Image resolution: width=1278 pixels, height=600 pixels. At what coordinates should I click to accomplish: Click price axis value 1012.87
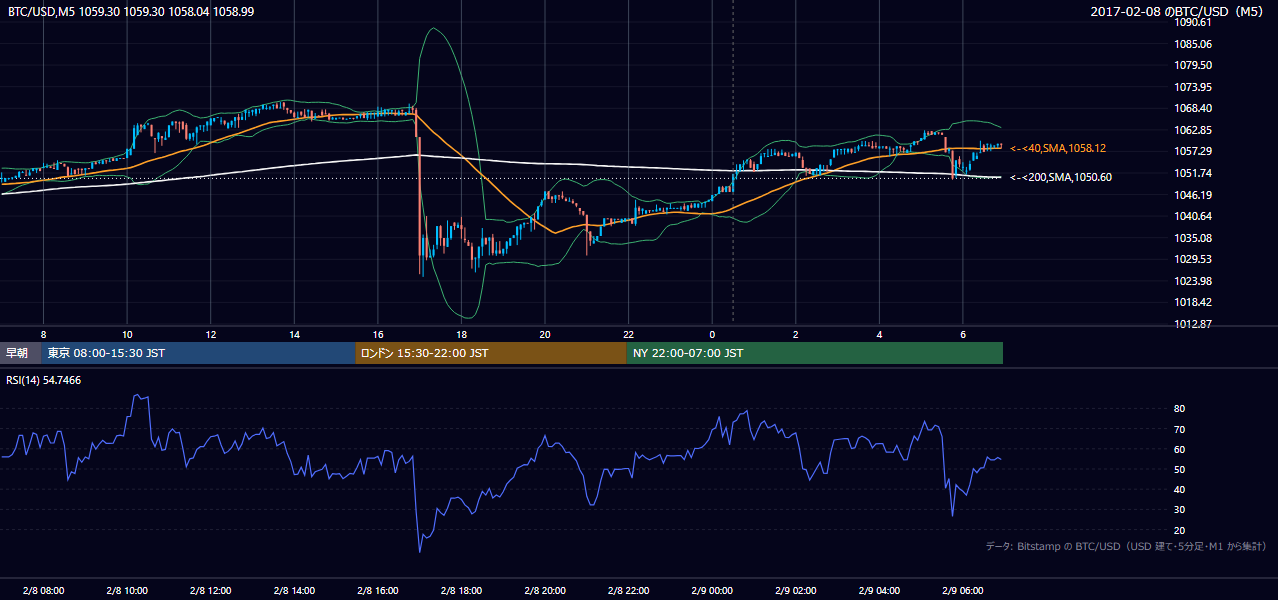1194,324
